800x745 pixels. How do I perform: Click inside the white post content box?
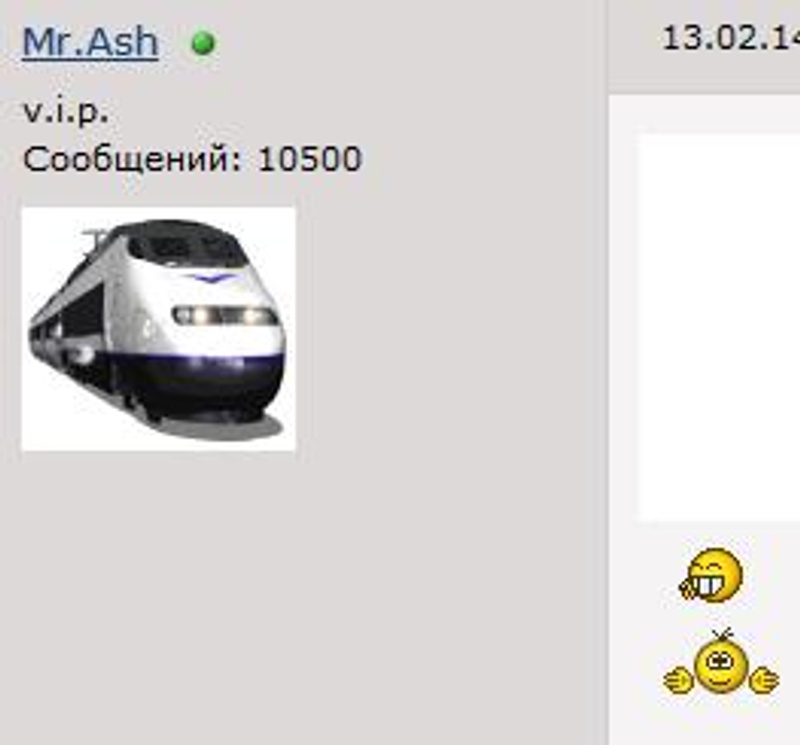[x=718, y=327]
